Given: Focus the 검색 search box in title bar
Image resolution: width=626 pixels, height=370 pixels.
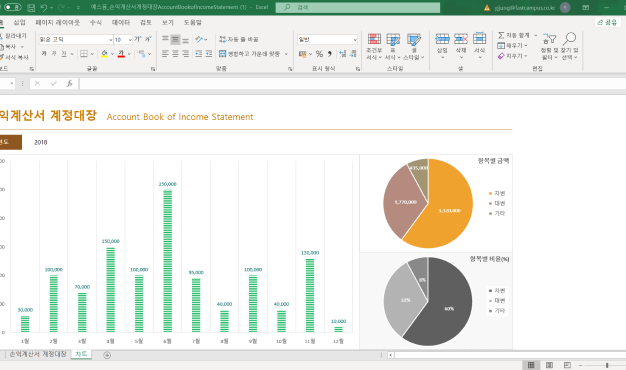Looking at the screenshot, I should click(x=358, y=7).
